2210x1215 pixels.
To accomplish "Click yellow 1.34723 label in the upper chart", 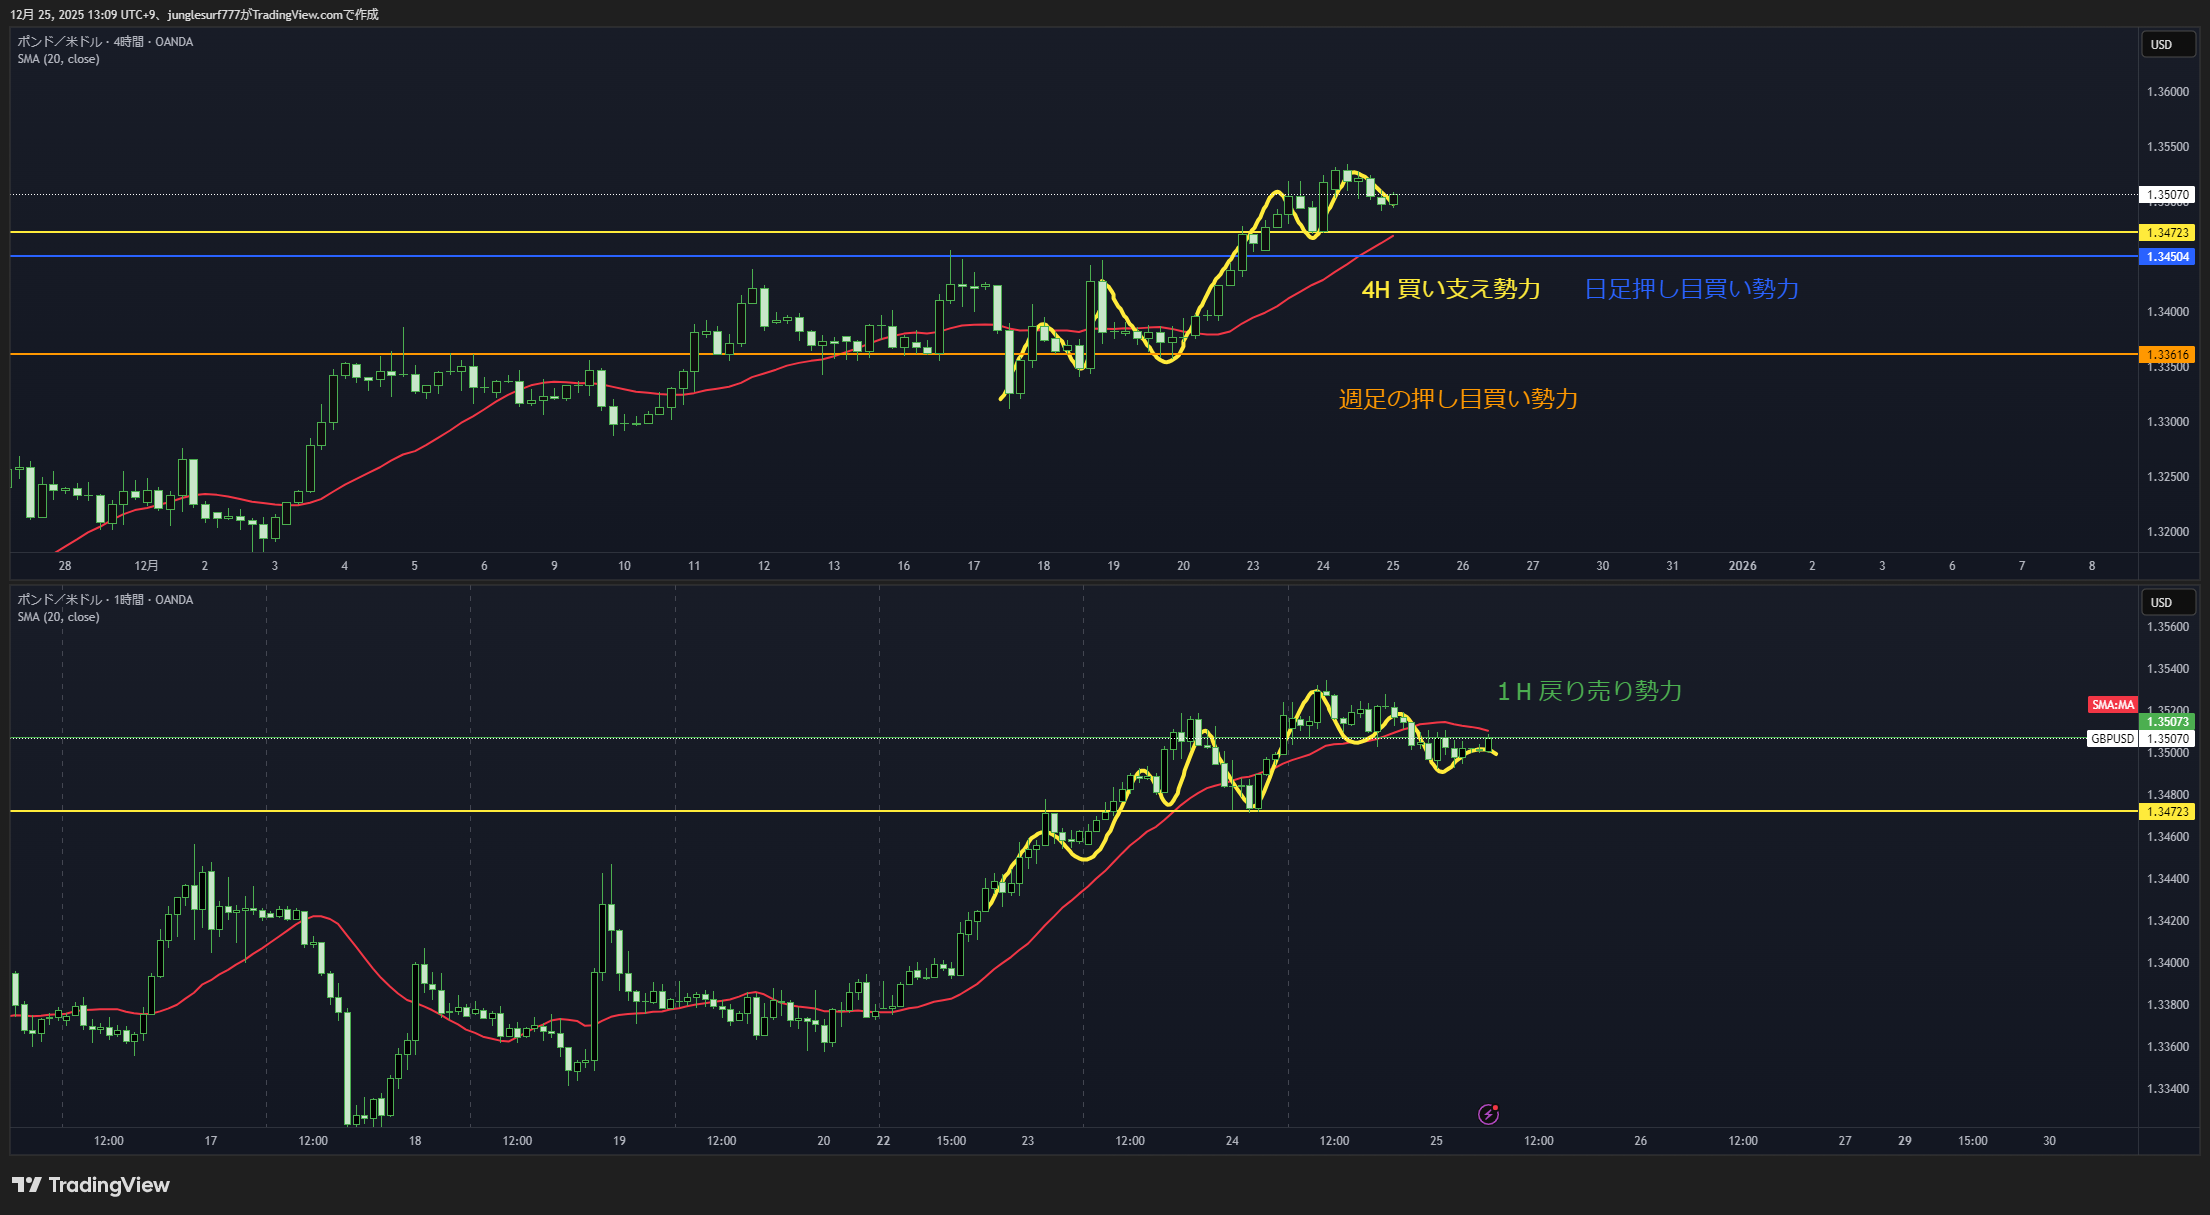I will coord(2167,233).
